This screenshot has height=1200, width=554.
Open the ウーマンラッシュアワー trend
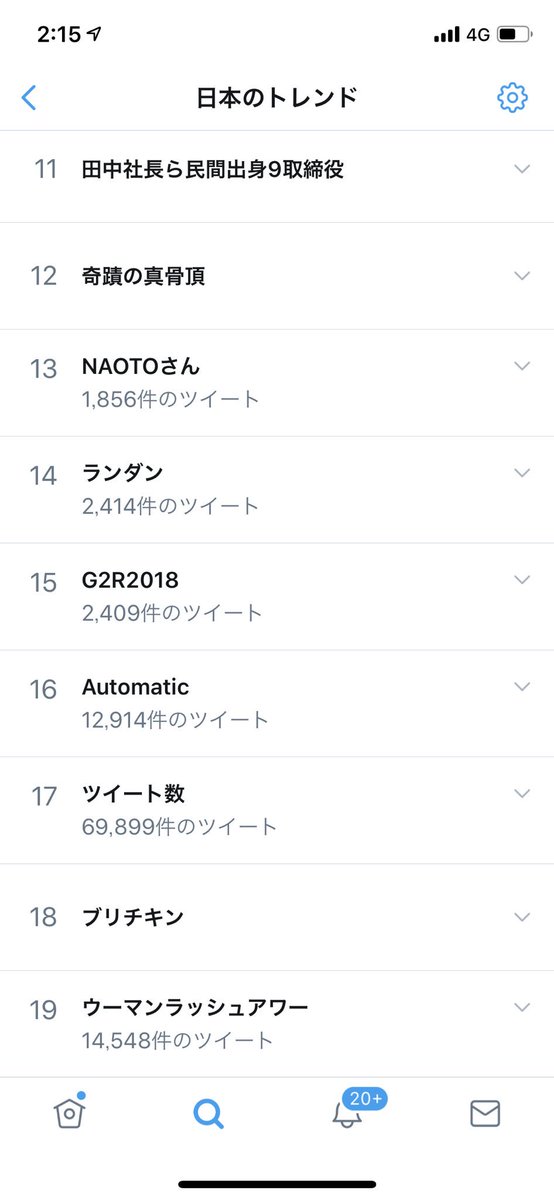tap(277, 1024)
